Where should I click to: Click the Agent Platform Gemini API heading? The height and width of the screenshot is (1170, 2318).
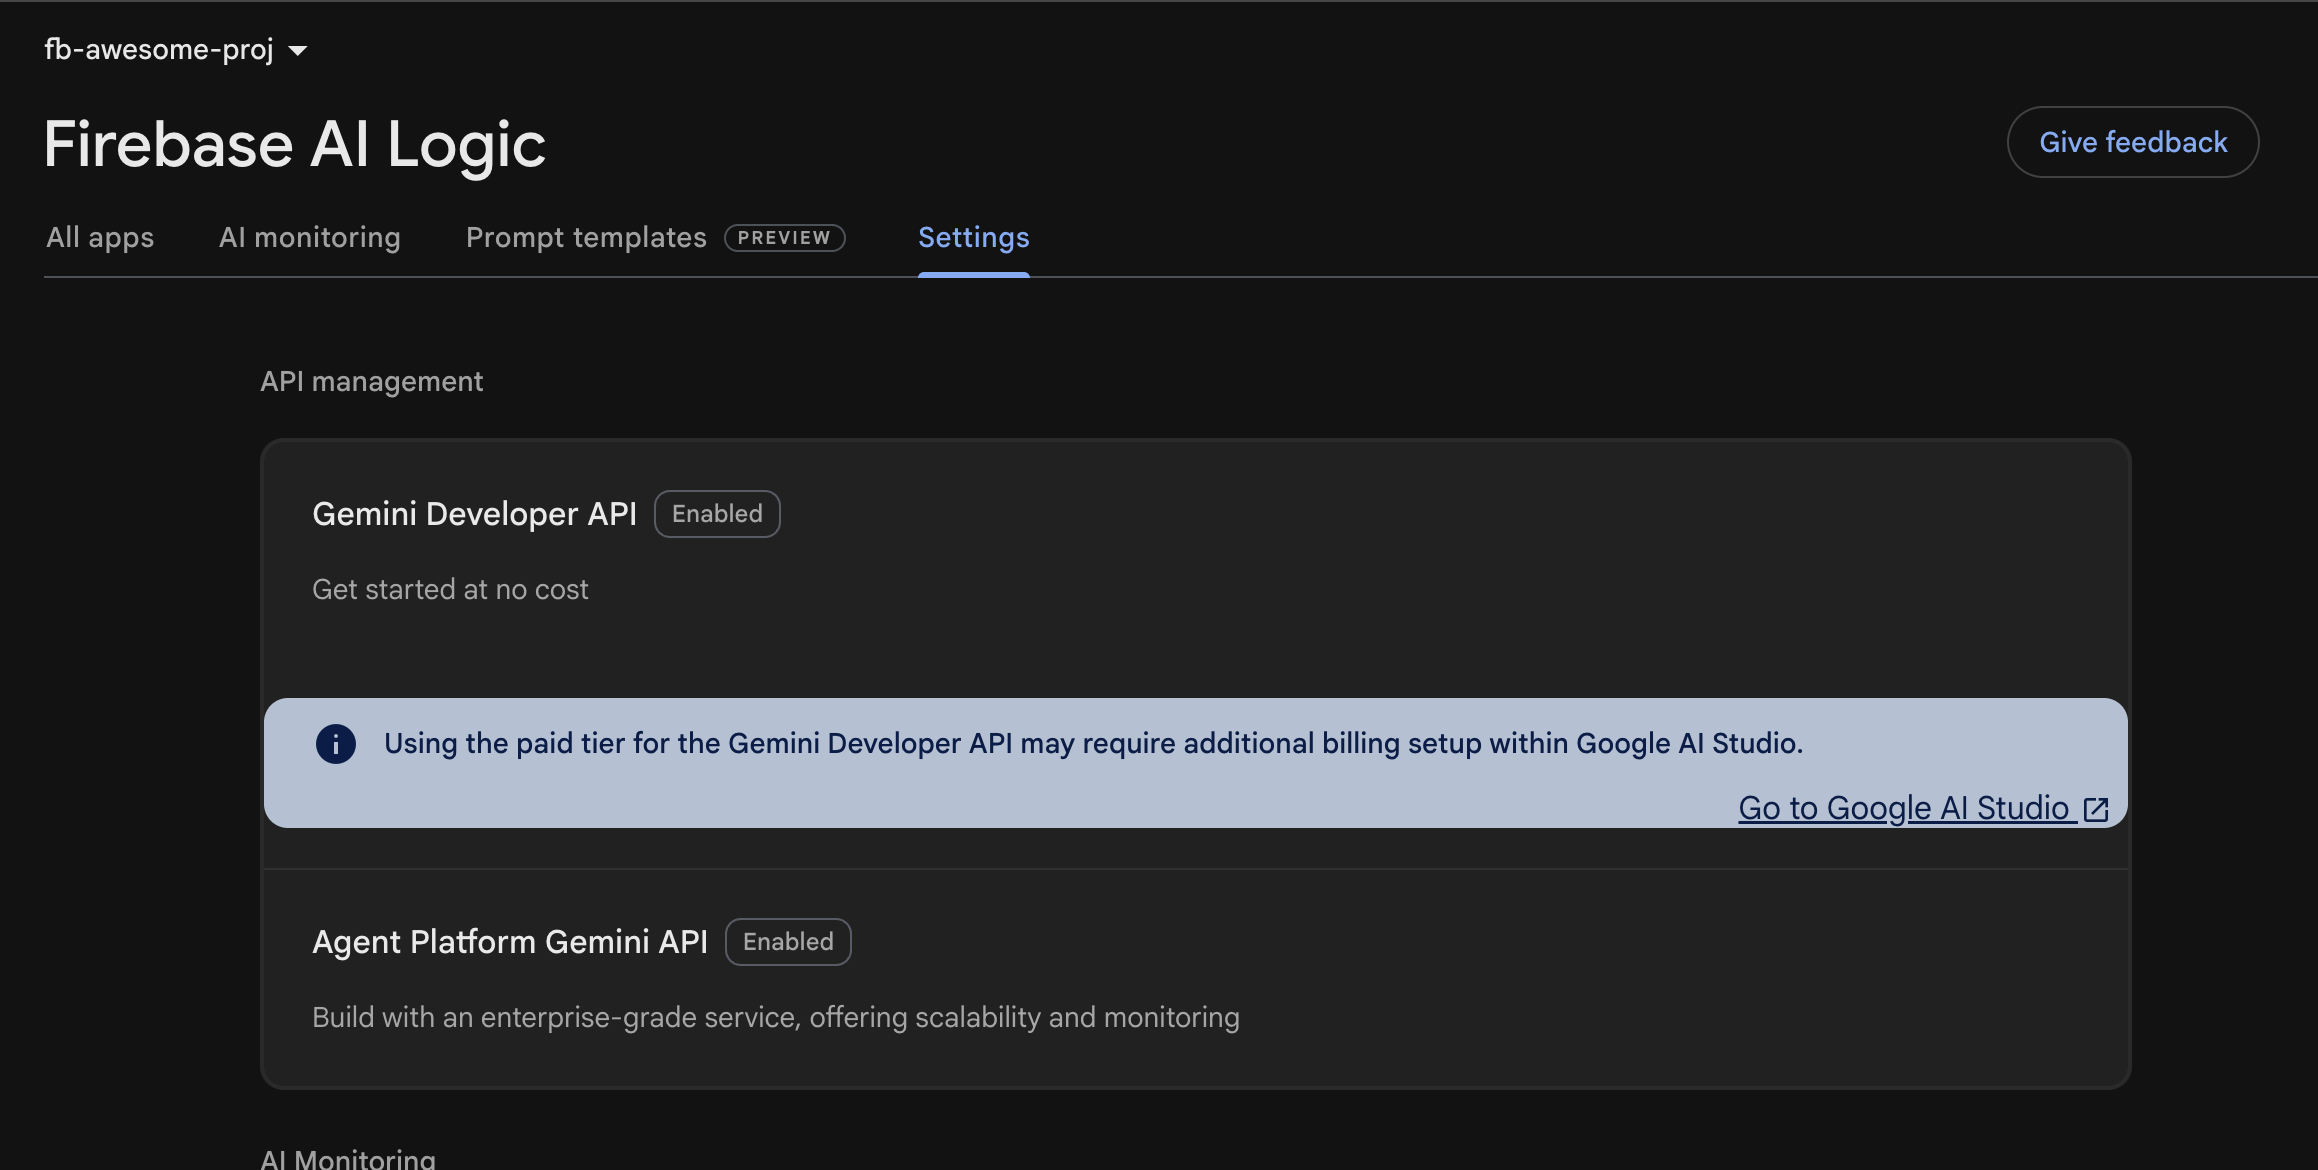click(510, 942)
